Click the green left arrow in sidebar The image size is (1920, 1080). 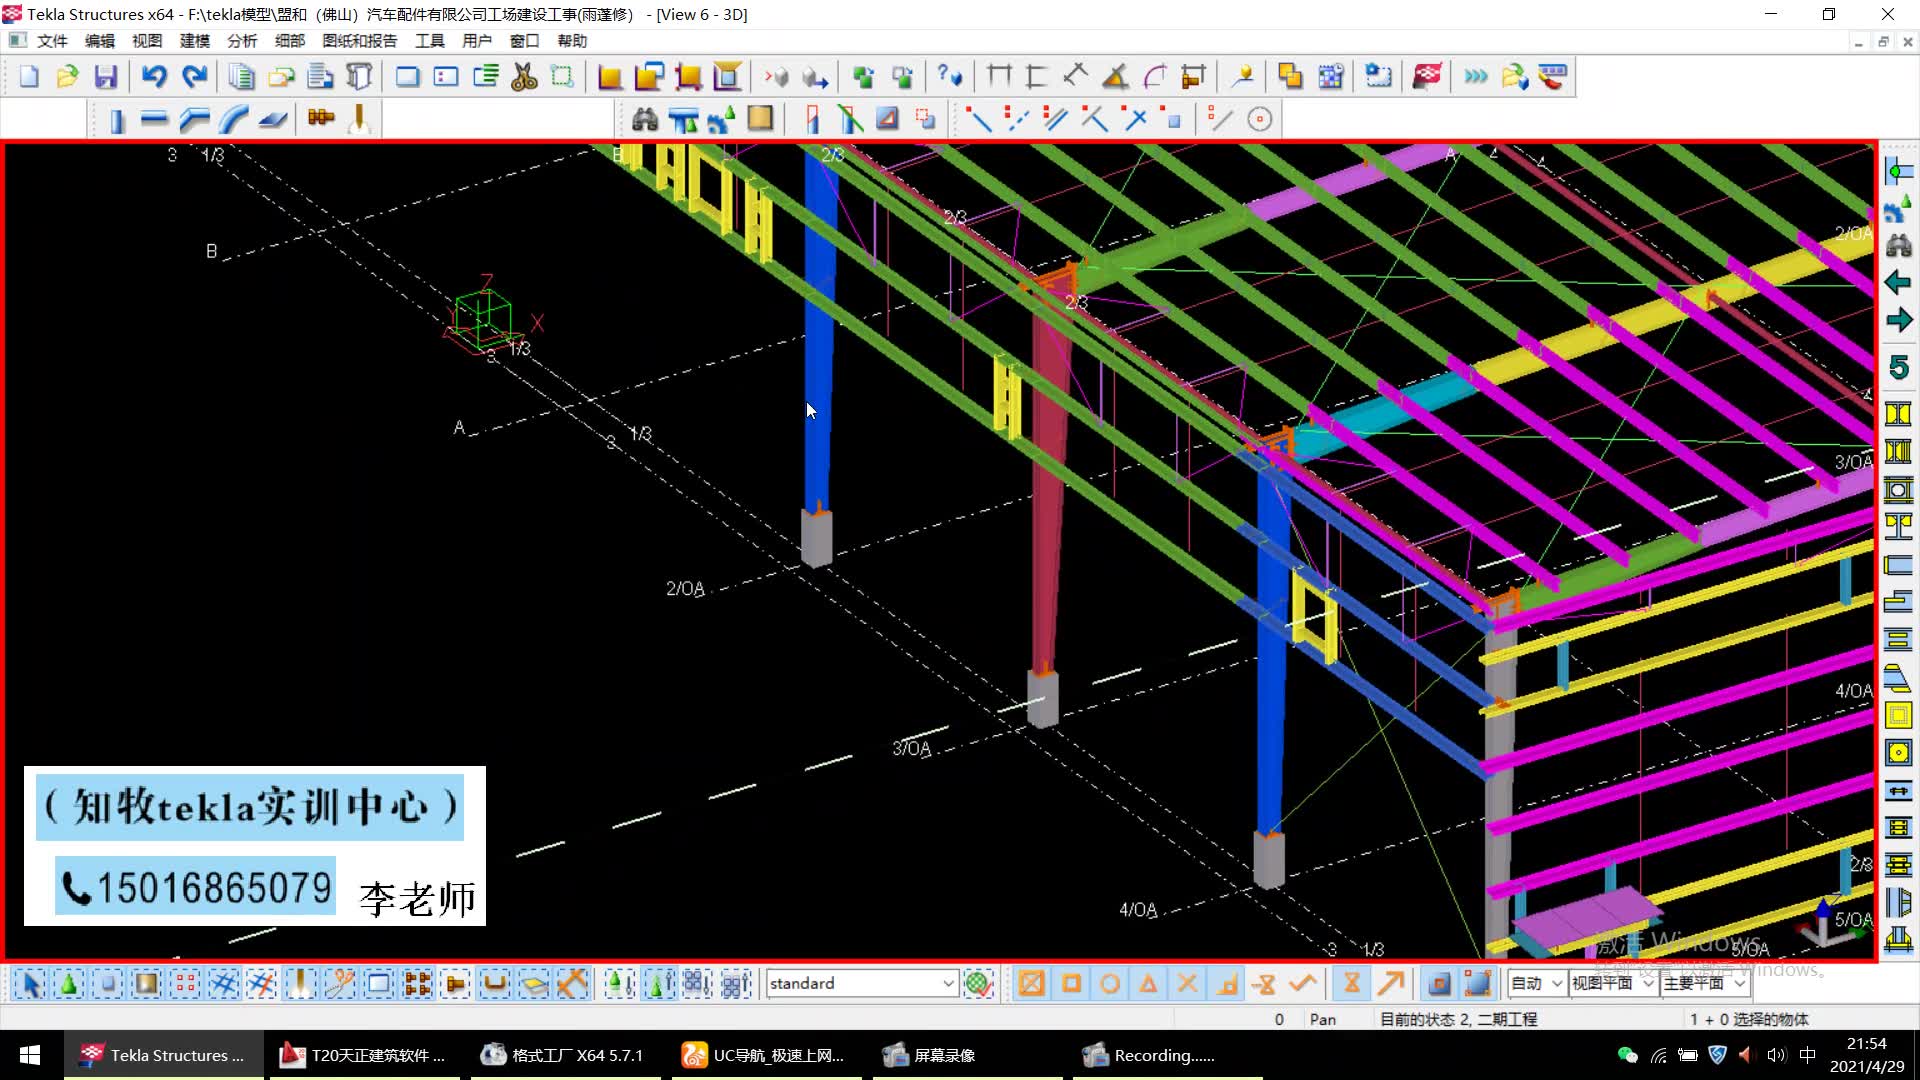1897,283
